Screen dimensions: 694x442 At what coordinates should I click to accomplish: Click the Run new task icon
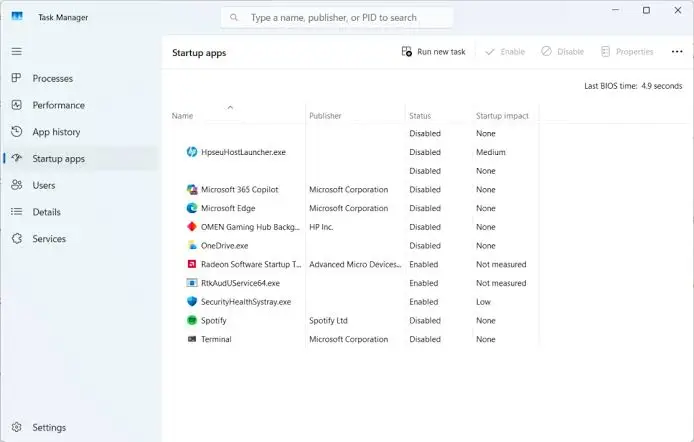406,51
